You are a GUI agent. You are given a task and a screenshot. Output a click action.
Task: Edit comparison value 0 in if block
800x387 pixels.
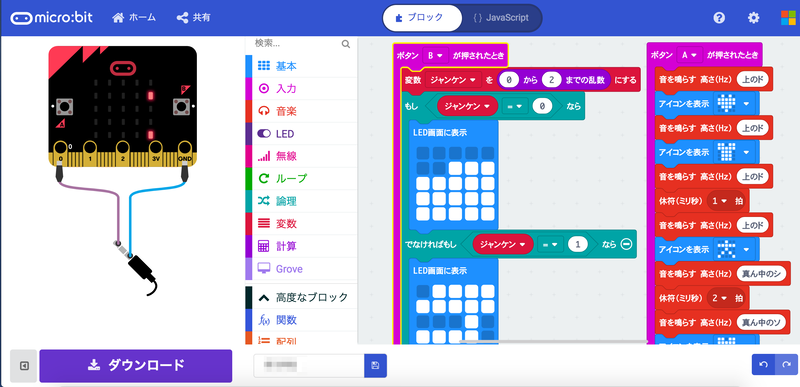click(542, 106)
